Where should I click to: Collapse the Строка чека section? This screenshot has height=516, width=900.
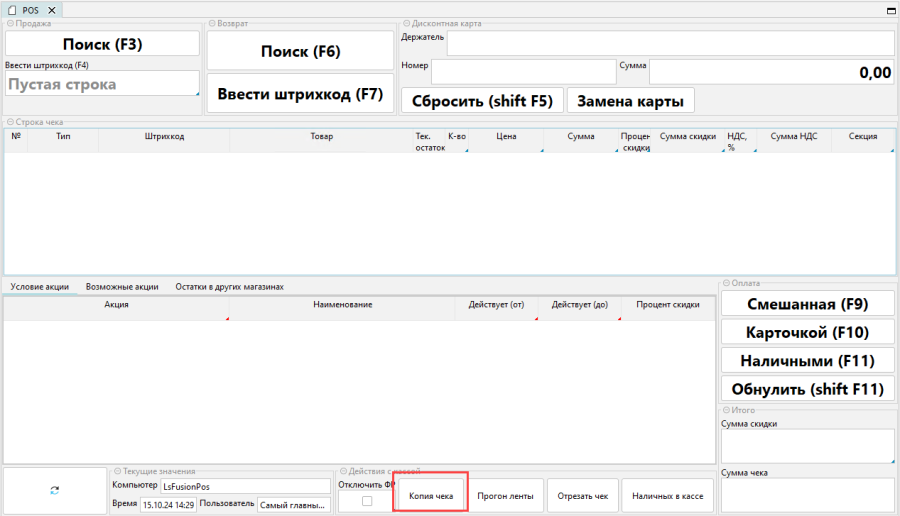pyautogui.click(x=9, y=122)
